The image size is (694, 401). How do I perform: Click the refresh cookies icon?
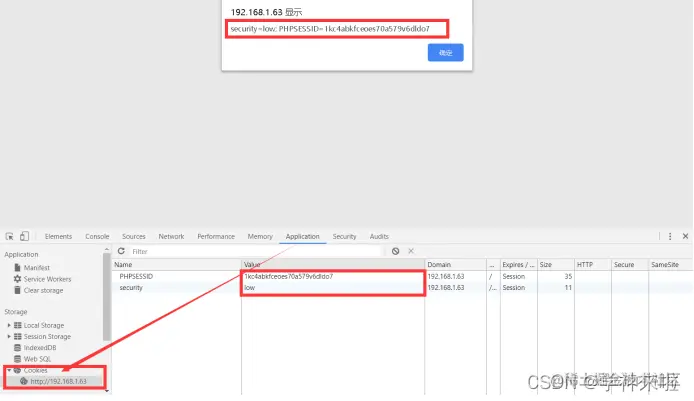(121, 251)
